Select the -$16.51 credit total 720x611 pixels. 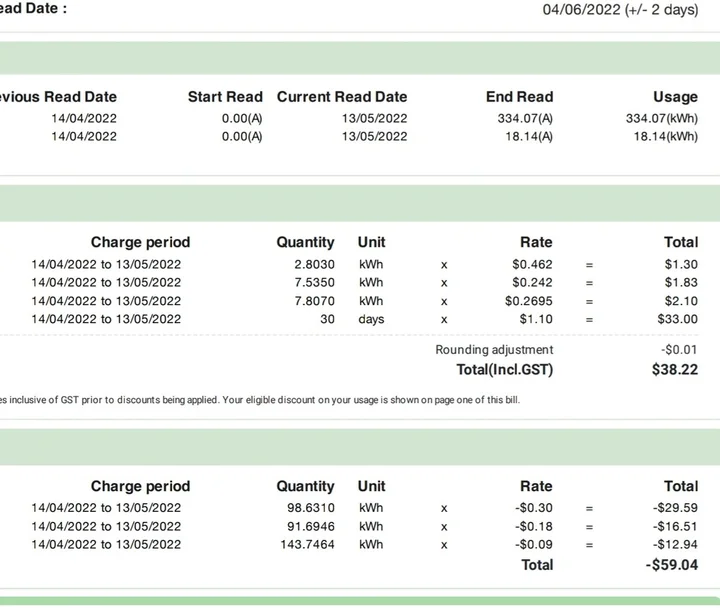click(x=675, y=526)
